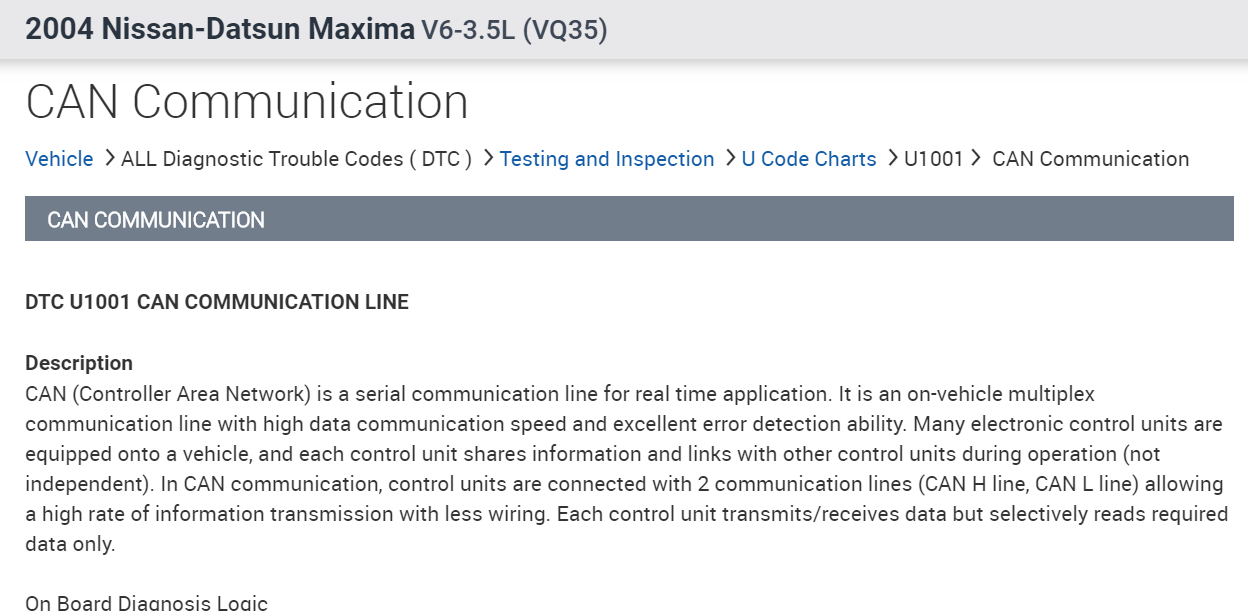
Task: Click the gray CAN COMMUNICATION section bar
Action: [x=629, y=219]
